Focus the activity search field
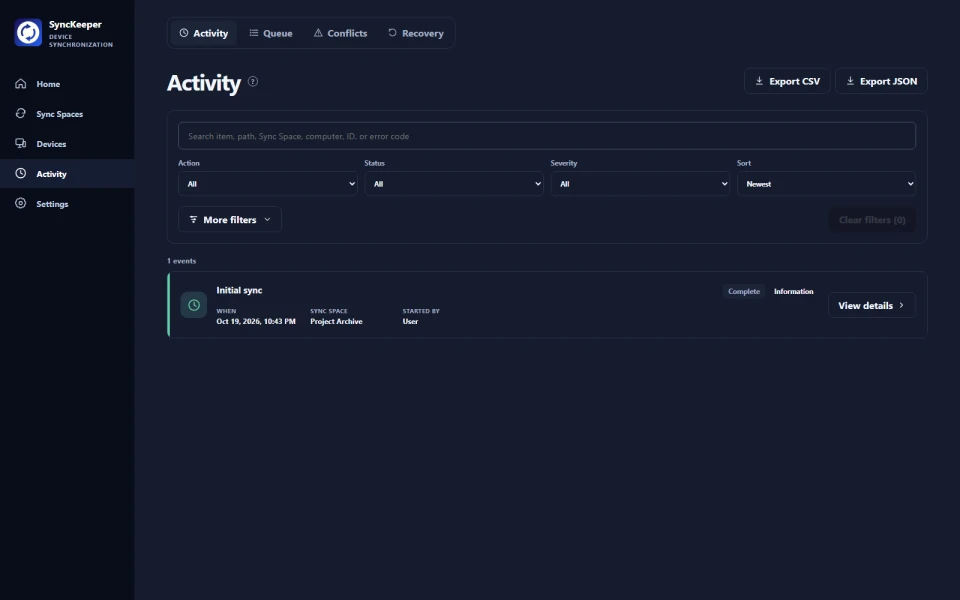 point(547,136)
